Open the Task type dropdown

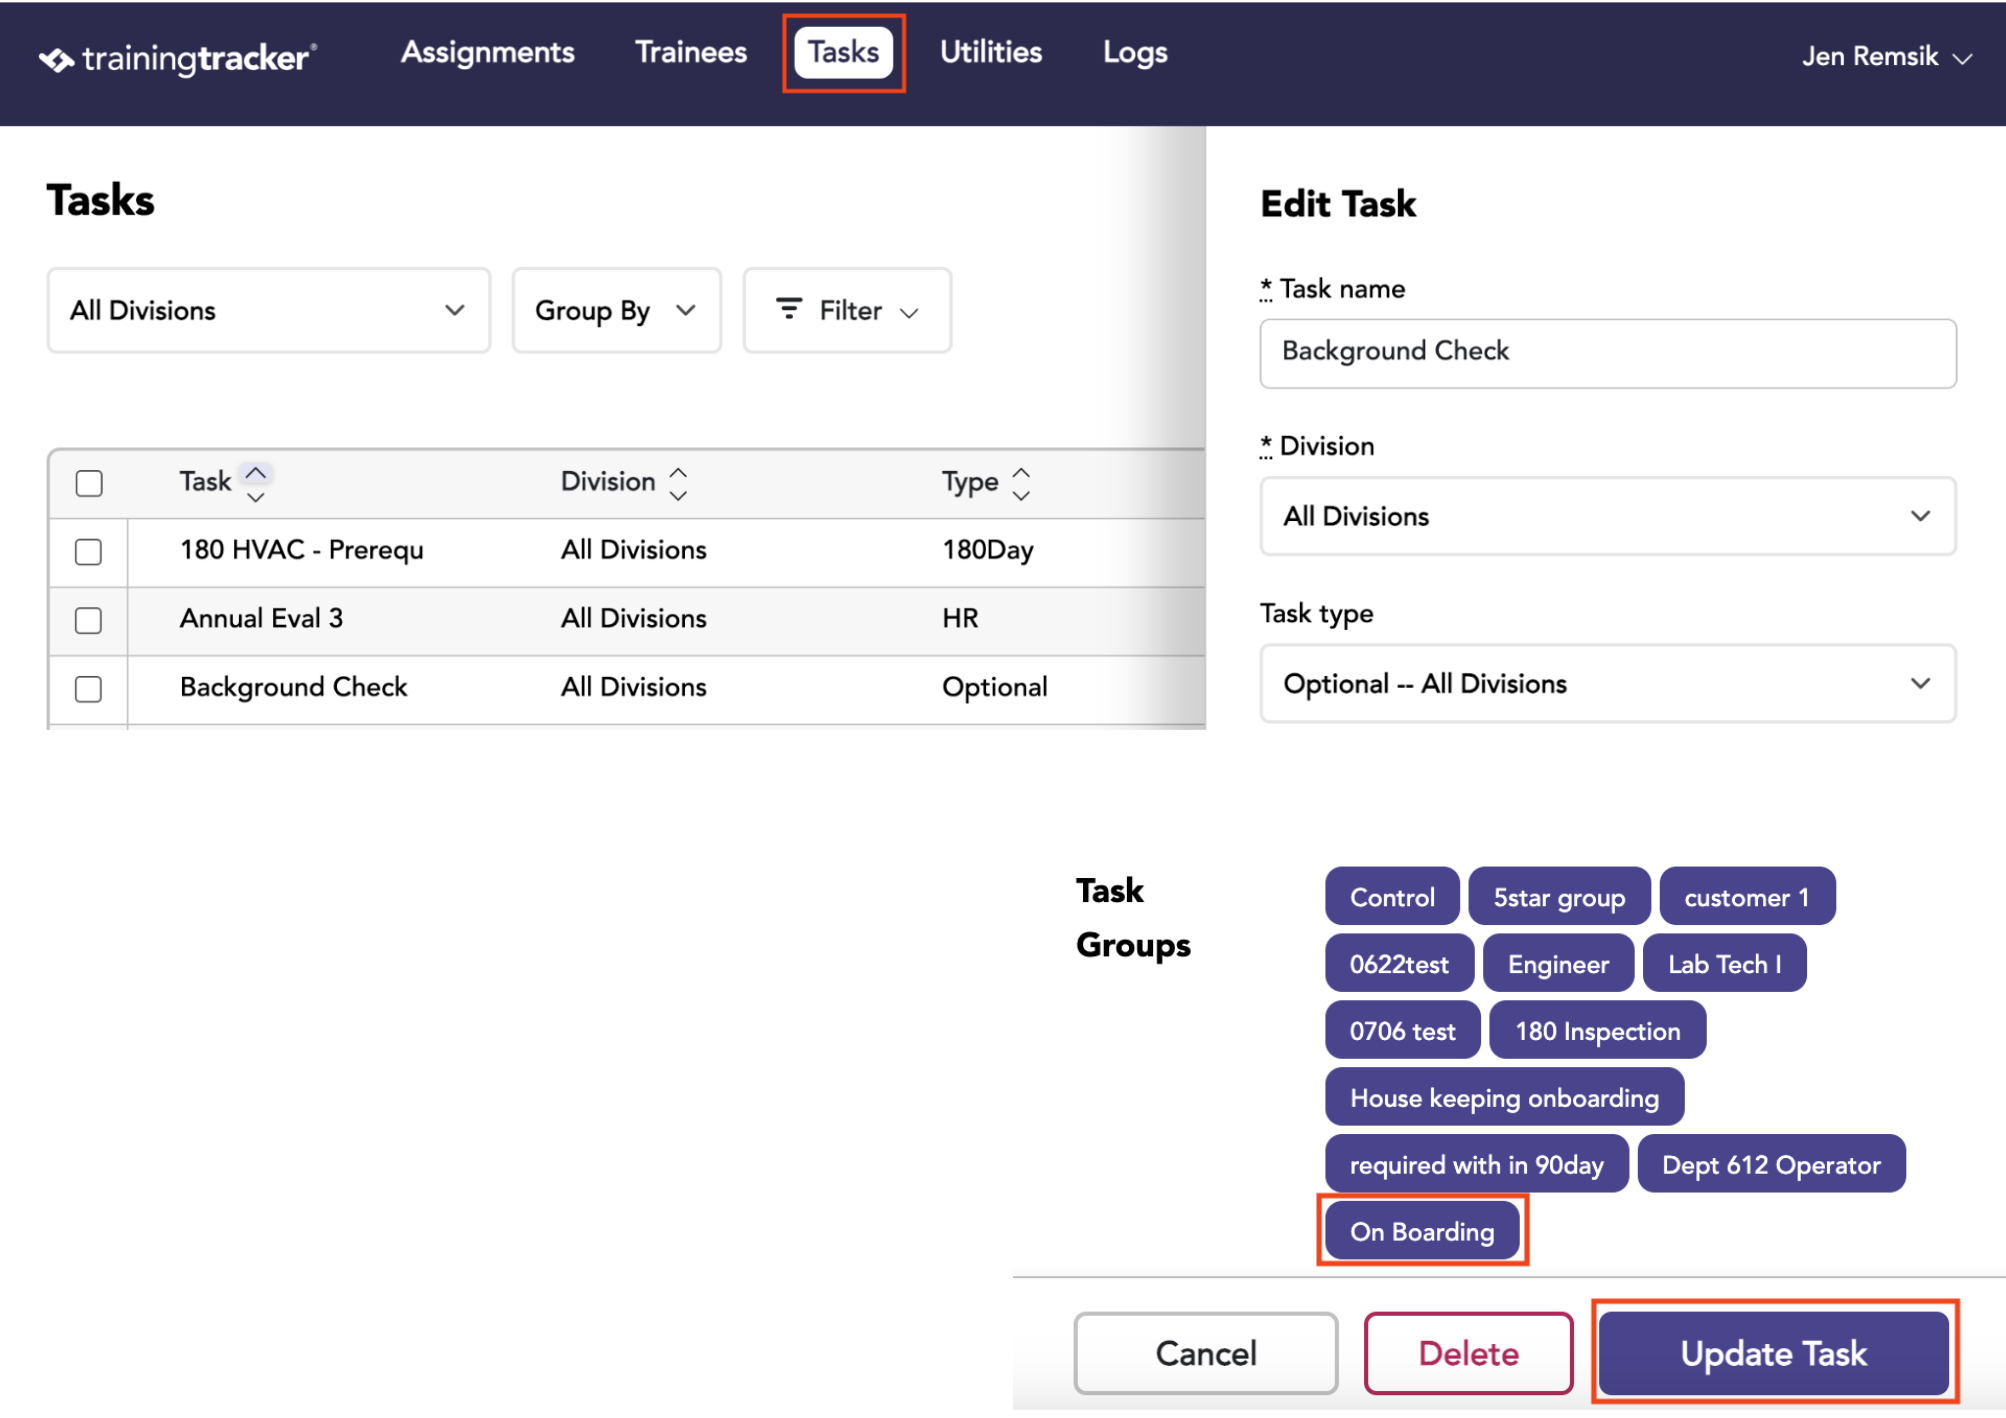coord(1607,684)
